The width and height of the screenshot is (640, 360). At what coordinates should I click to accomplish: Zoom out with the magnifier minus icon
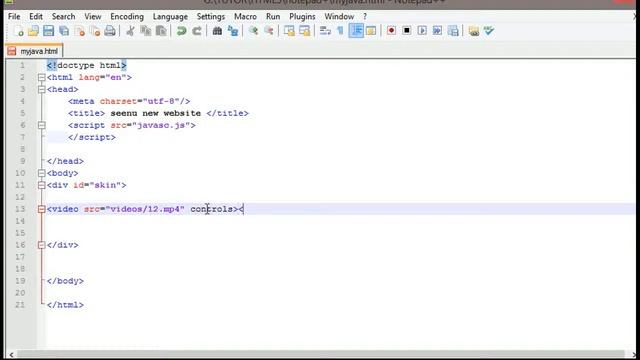[269, 31]
